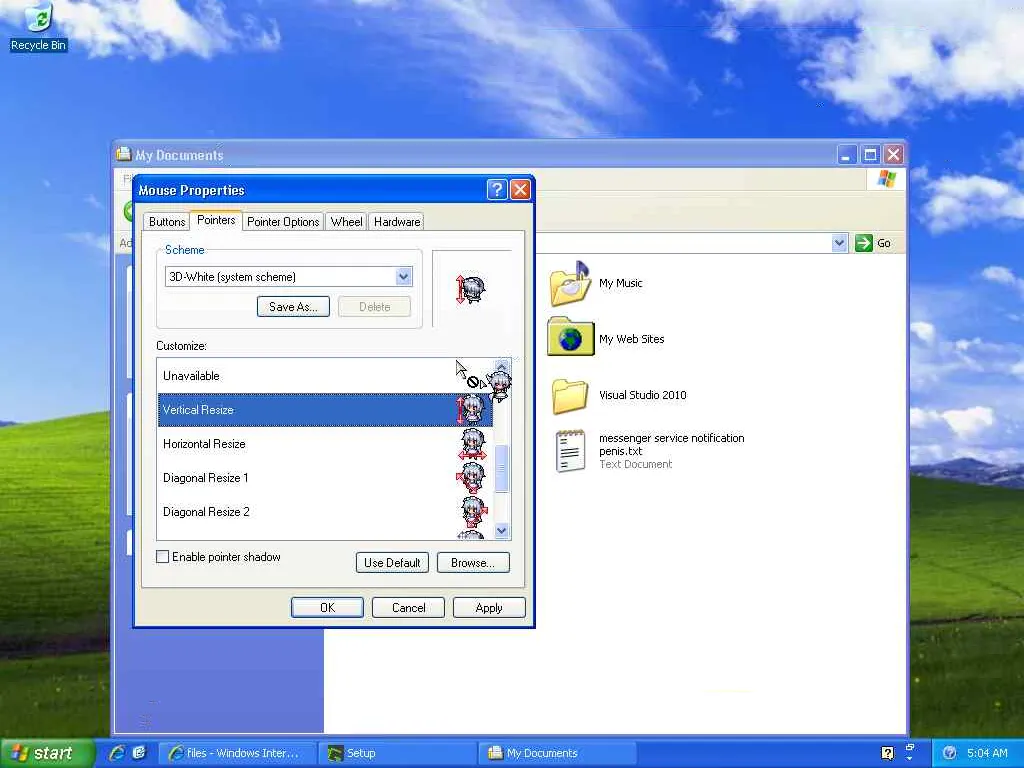1024x768 pixels.
Task: Launch Internet Explorer from quick launch
Action: (x=117, y=753)
